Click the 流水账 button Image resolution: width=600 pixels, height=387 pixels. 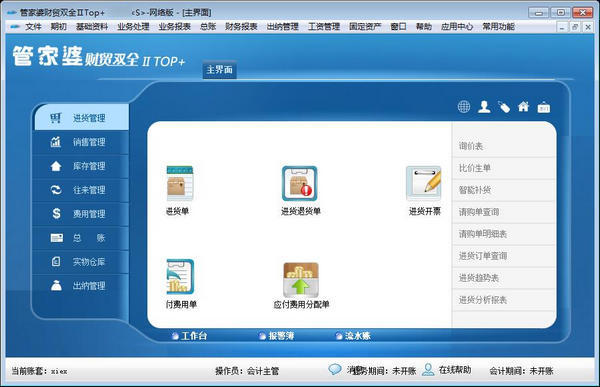(353, 336)
